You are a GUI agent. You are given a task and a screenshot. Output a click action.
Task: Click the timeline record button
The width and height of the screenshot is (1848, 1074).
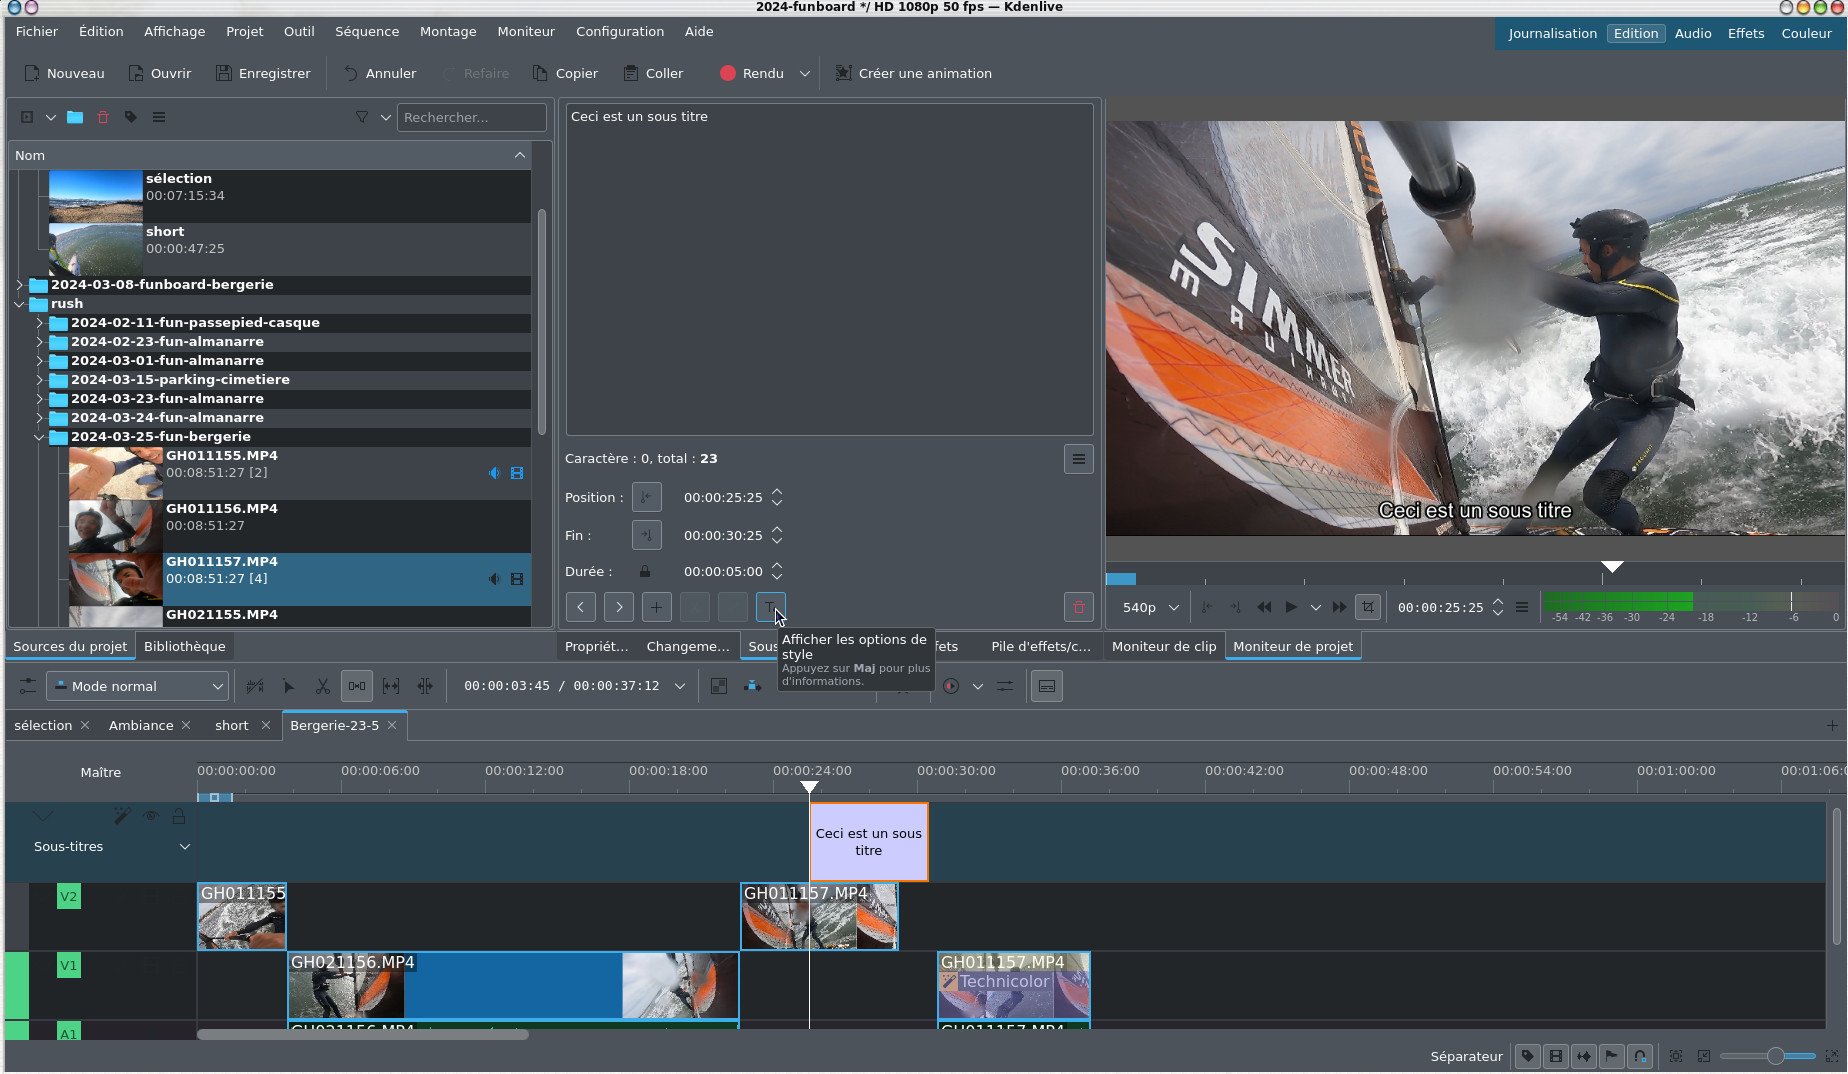point(951,686)
